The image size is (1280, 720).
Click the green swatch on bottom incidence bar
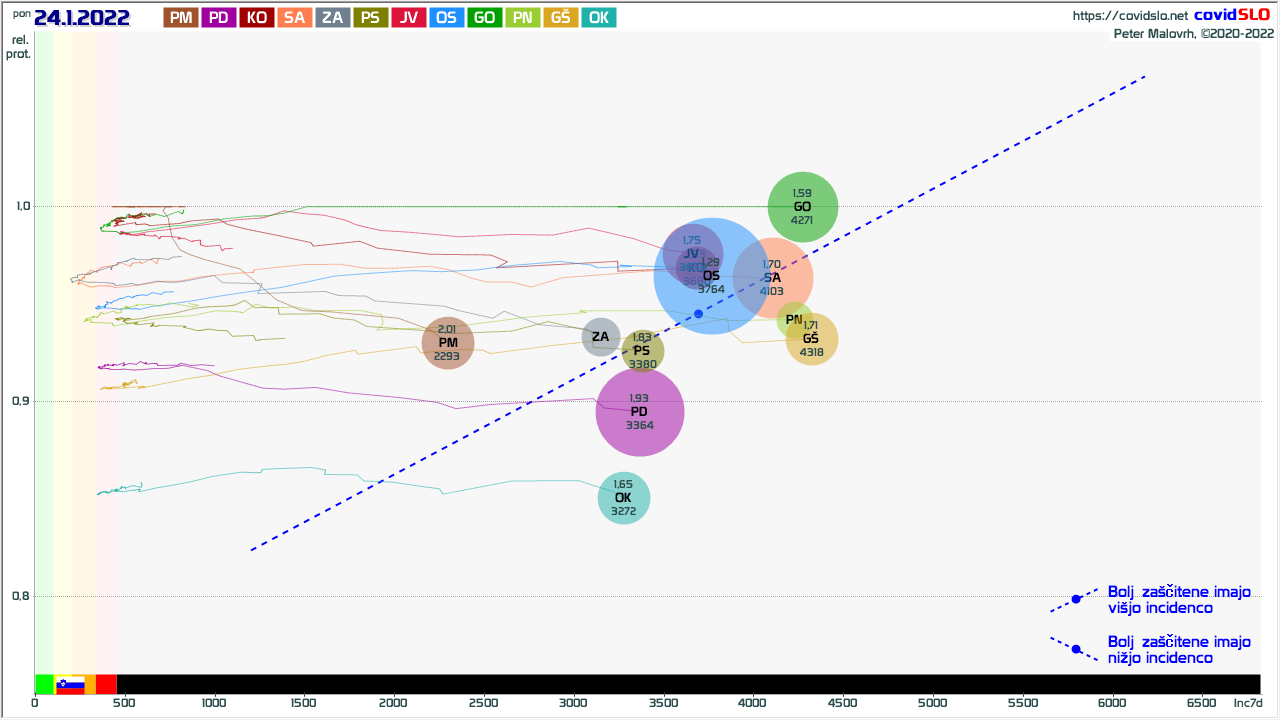click(44, 684)
